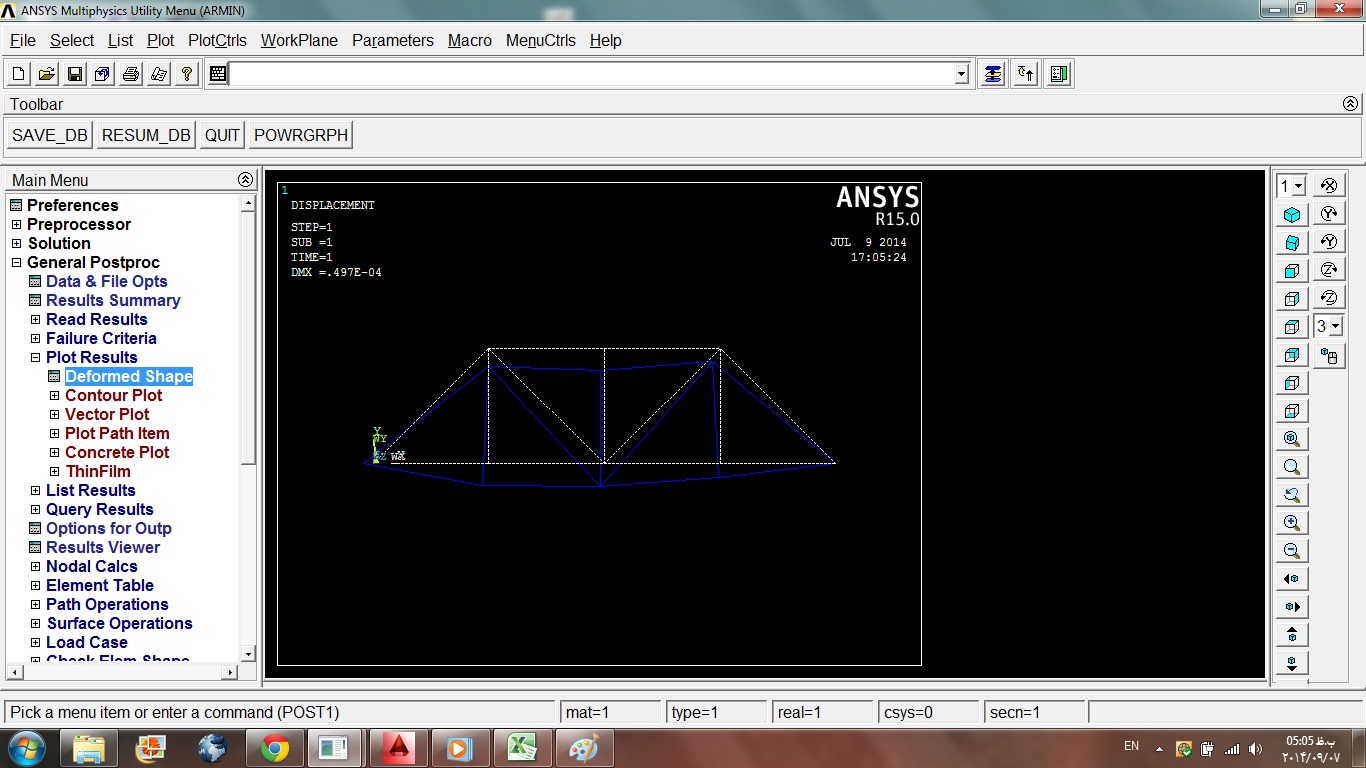
Task: Click the Main Menu vertical scrollbar up arrow
Action: pyautogui.click(x=249, y=203)
